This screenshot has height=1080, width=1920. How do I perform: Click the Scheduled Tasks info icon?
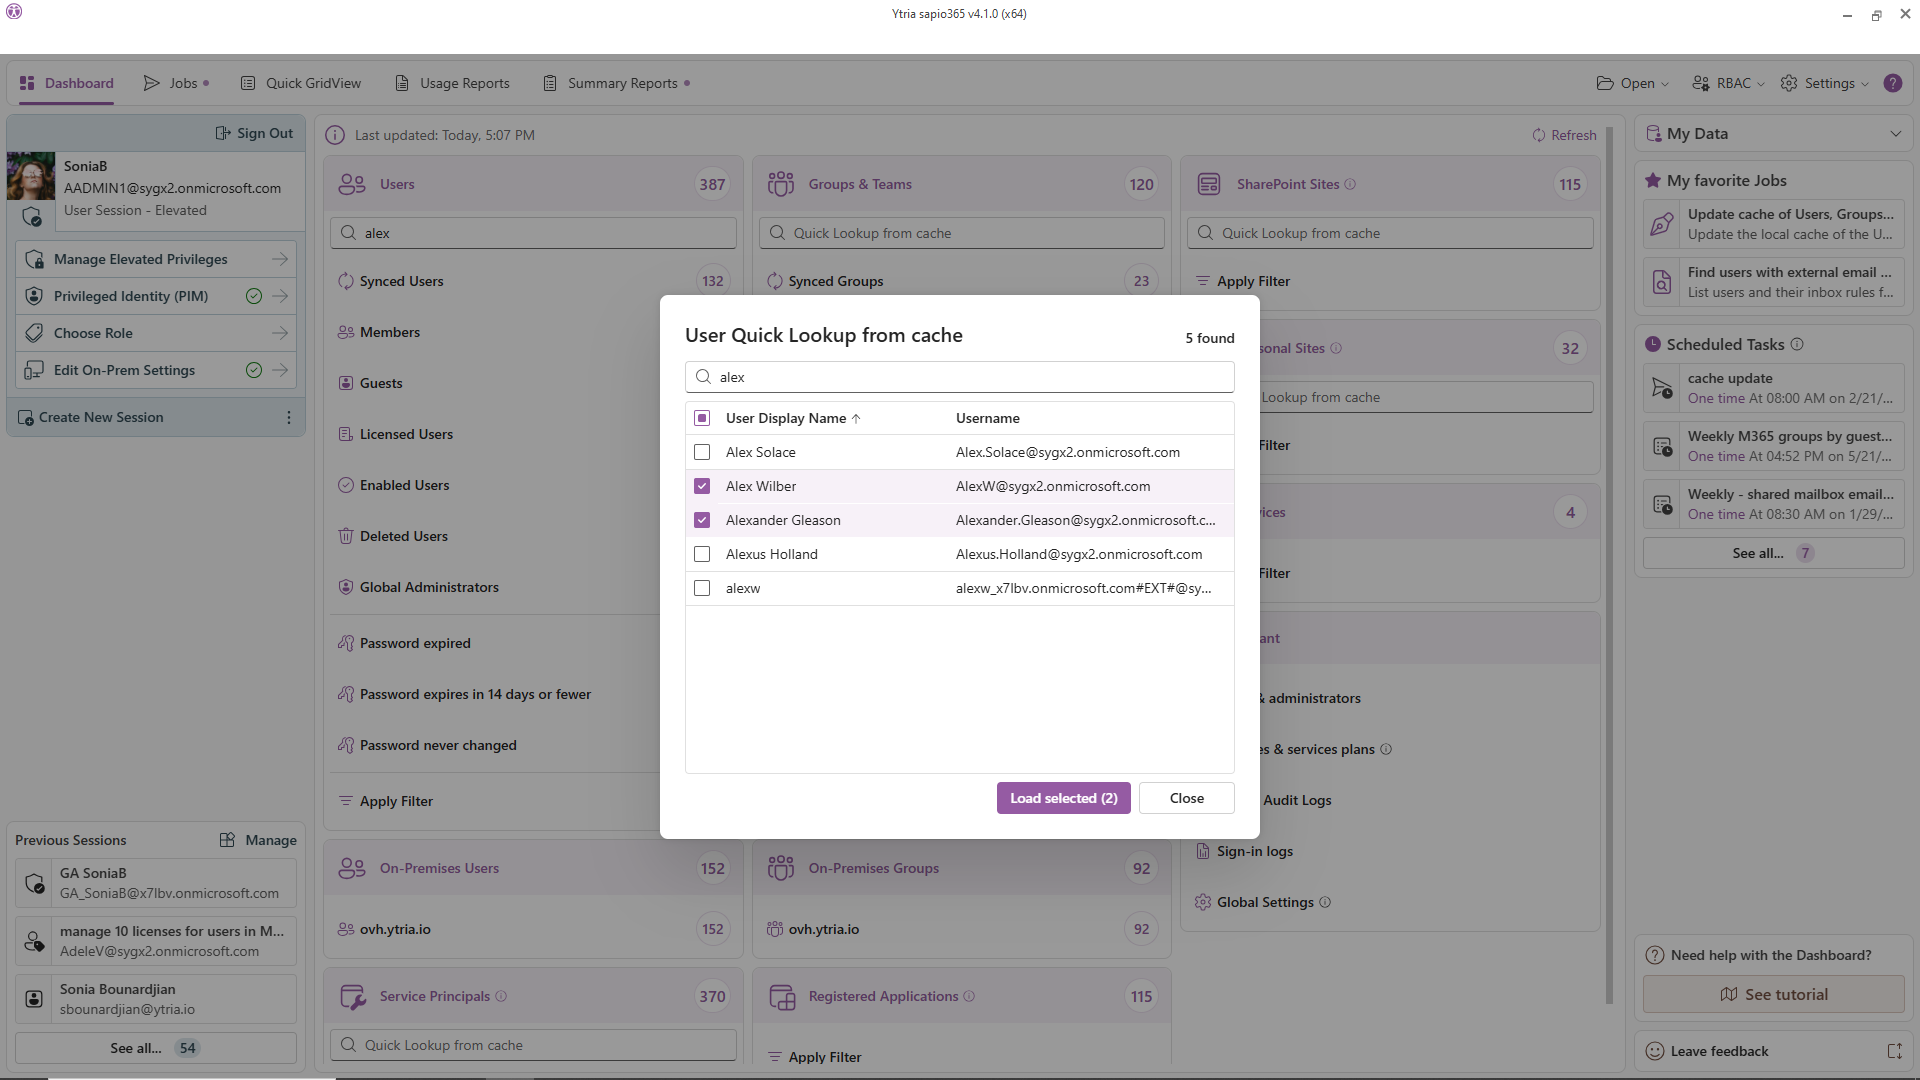point(1797,344)
